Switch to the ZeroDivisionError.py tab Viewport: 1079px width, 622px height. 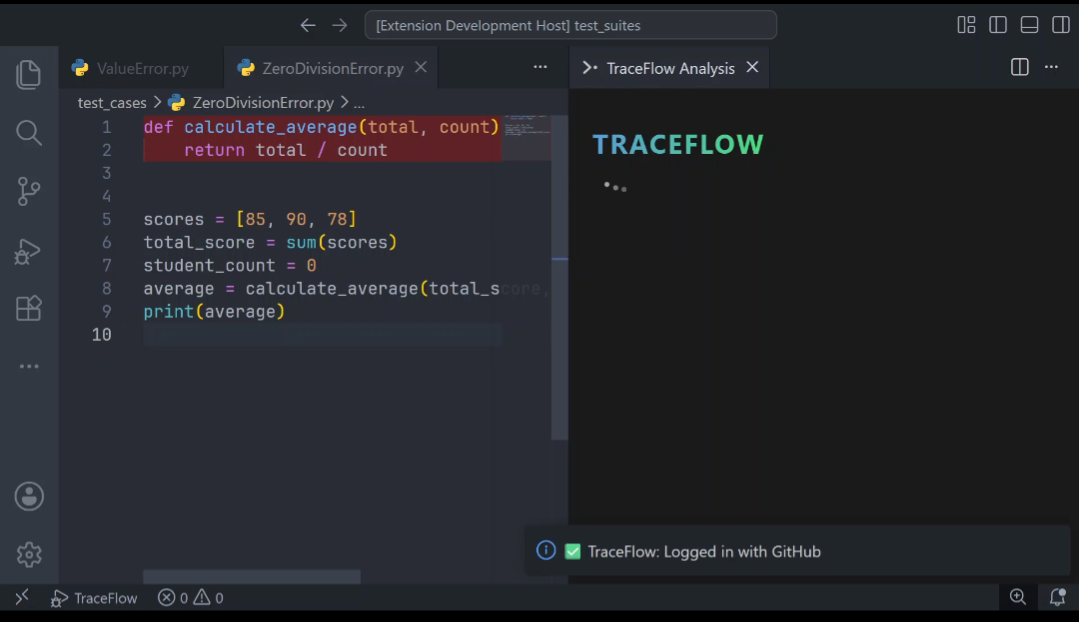click(x=332, y=68)
